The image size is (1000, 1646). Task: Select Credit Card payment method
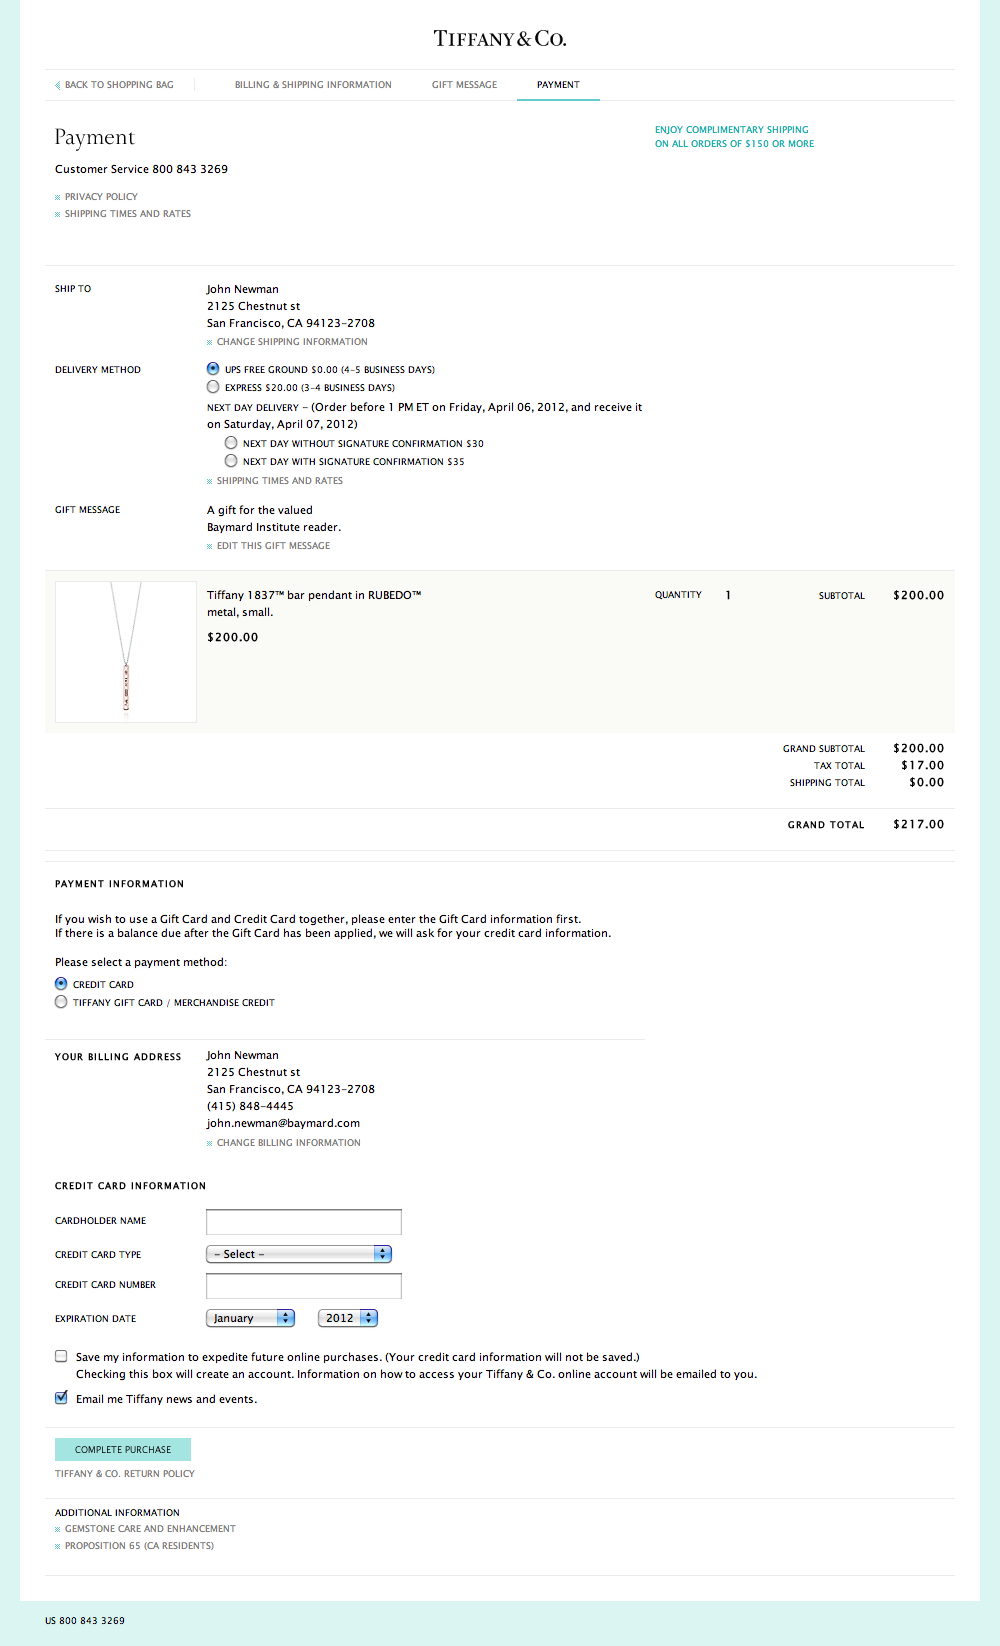click(x=61, y=984)
